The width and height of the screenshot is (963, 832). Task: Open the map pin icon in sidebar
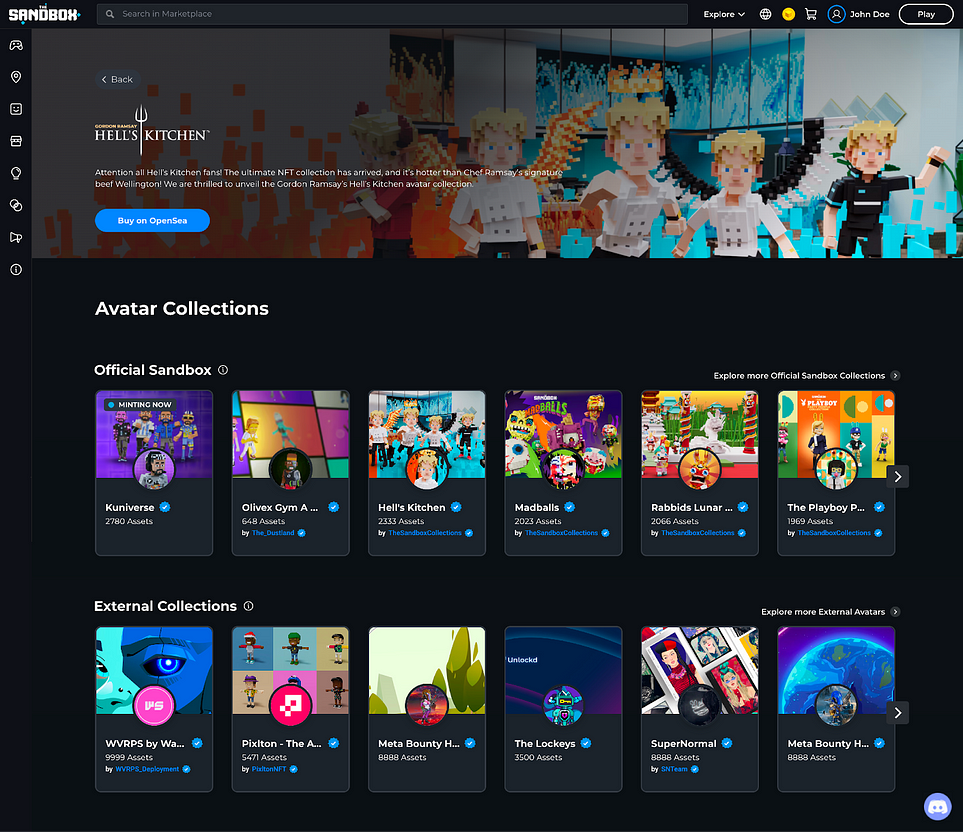tap(16, 77)
